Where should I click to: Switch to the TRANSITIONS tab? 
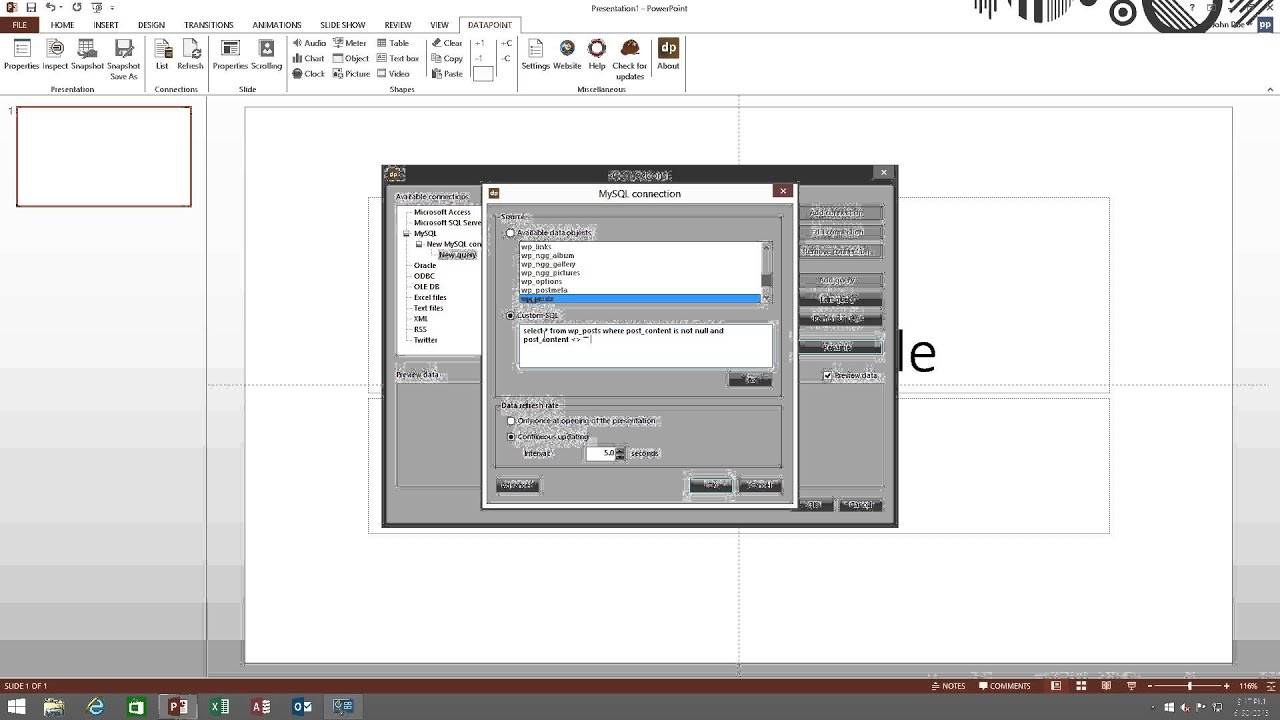coord(209,25)
